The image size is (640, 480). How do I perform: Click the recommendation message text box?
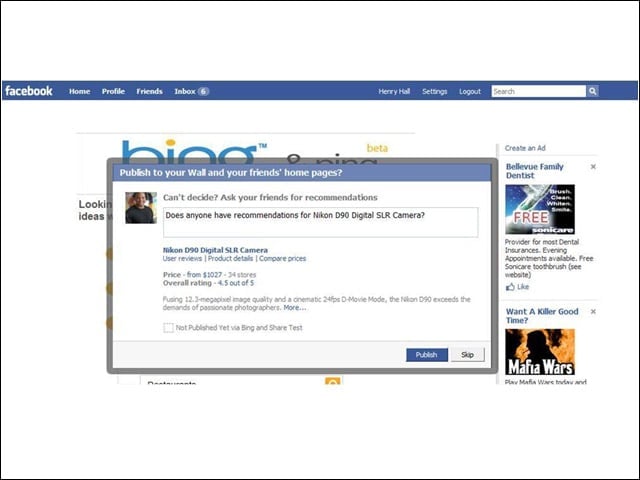click(320, 222)
